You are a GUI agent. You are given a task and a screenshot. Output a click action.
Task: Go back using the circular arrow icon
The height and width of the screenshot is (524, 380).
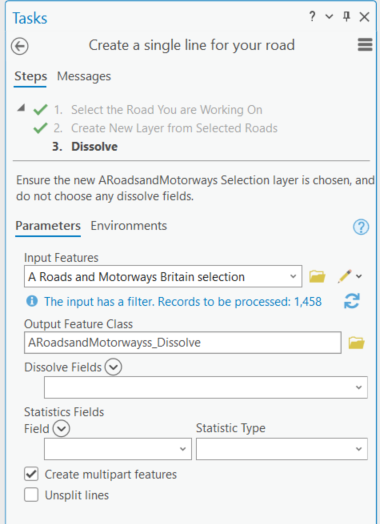pos(19,46)
